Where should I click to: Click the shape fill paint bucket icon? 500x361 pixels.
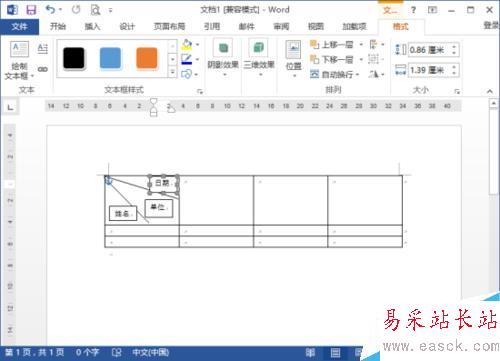point(187,45)
